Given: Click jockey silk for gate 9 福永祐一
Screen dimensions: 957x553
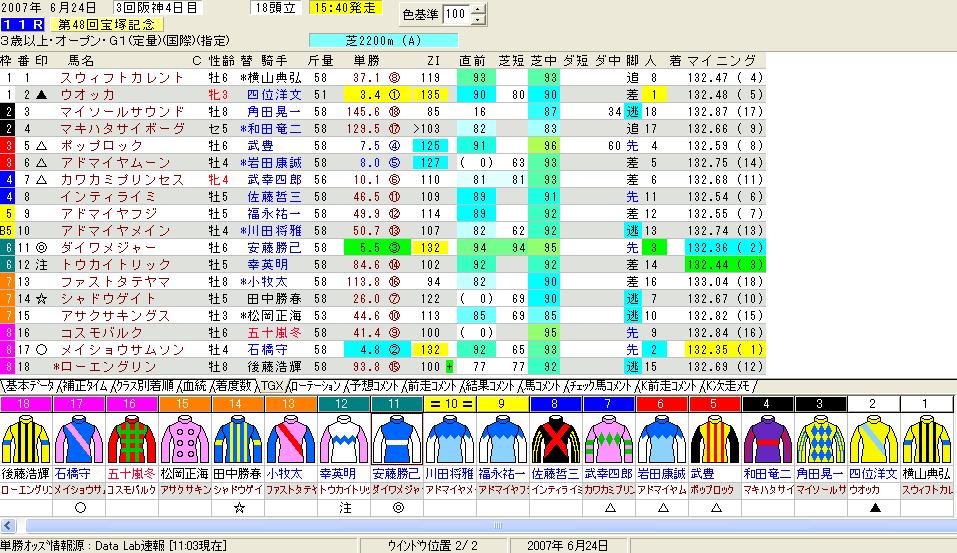Looking at the screenshot, I should pos(504,439).
